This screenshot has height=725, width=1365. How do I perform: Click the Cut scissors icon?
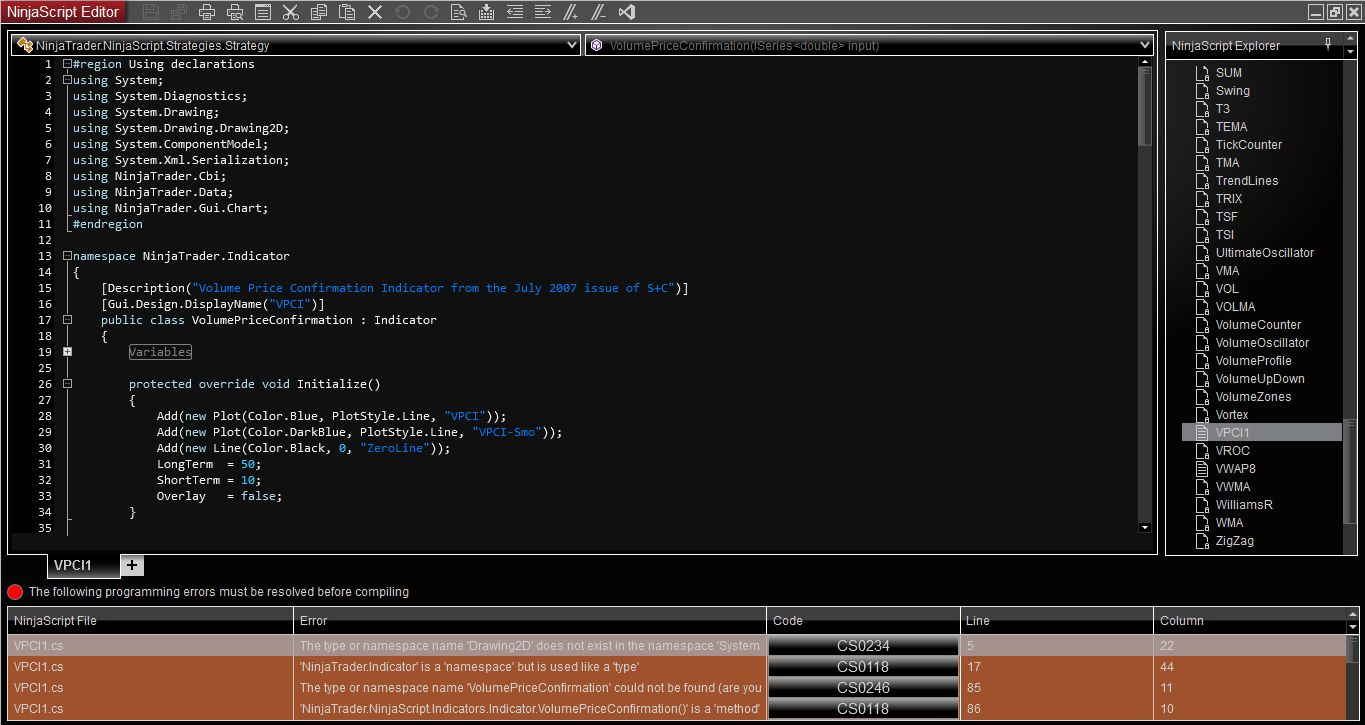tap(291, 12)
